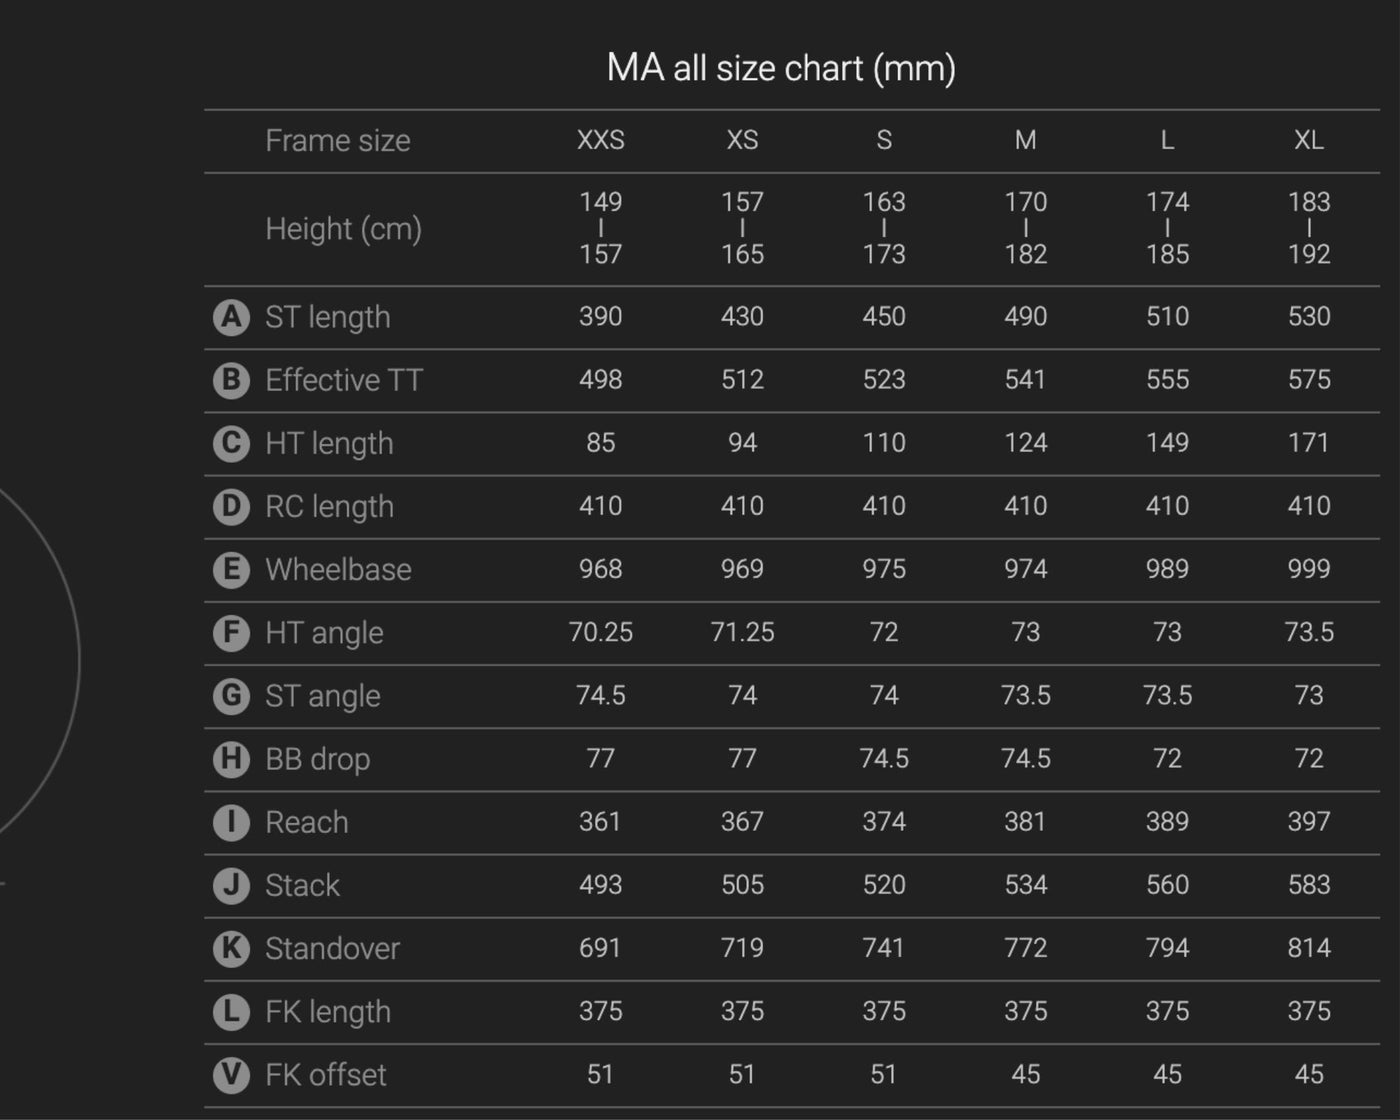Select the XXS frame size column header
1400x1120 pixels.
point(601,140)
